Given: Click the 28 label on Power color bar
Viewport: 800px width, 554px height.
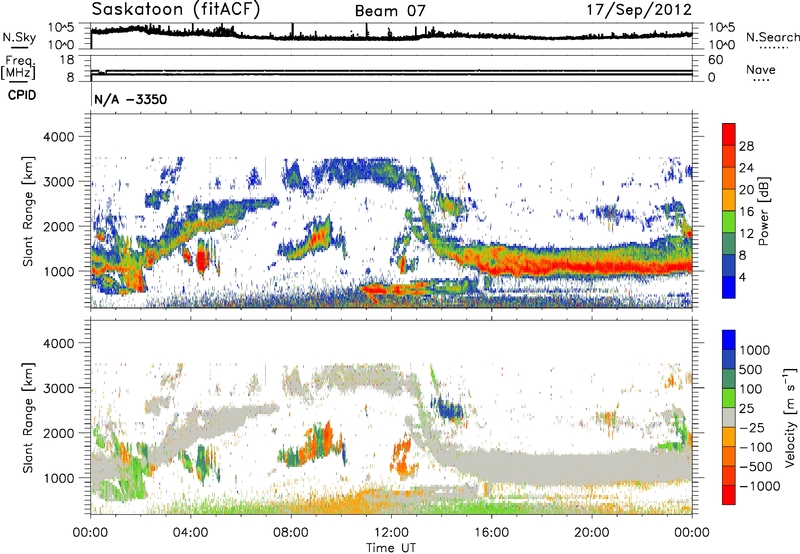Looking at the screenshot, I should coord(746,146).
